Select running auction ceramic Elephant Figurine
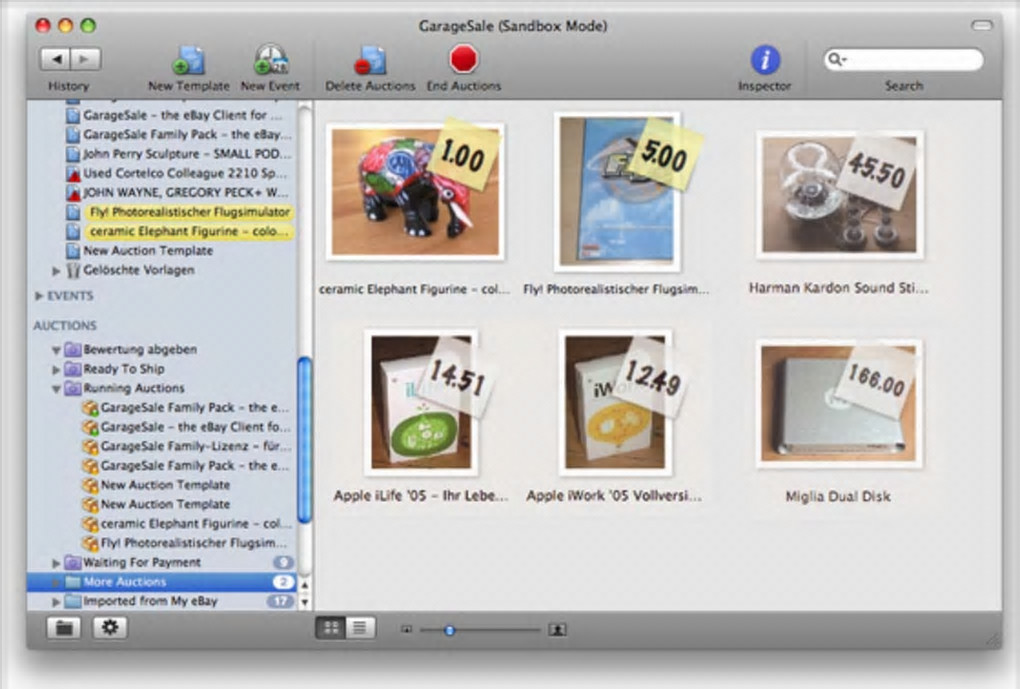Viewport: 1020px width, 689px height. point(161,524)
